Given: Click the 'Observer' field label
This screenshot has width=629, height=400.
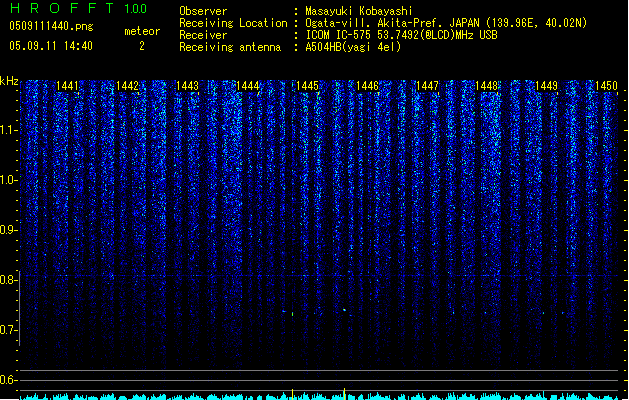Looking at the screenshot, I should [x=203, y=11].
